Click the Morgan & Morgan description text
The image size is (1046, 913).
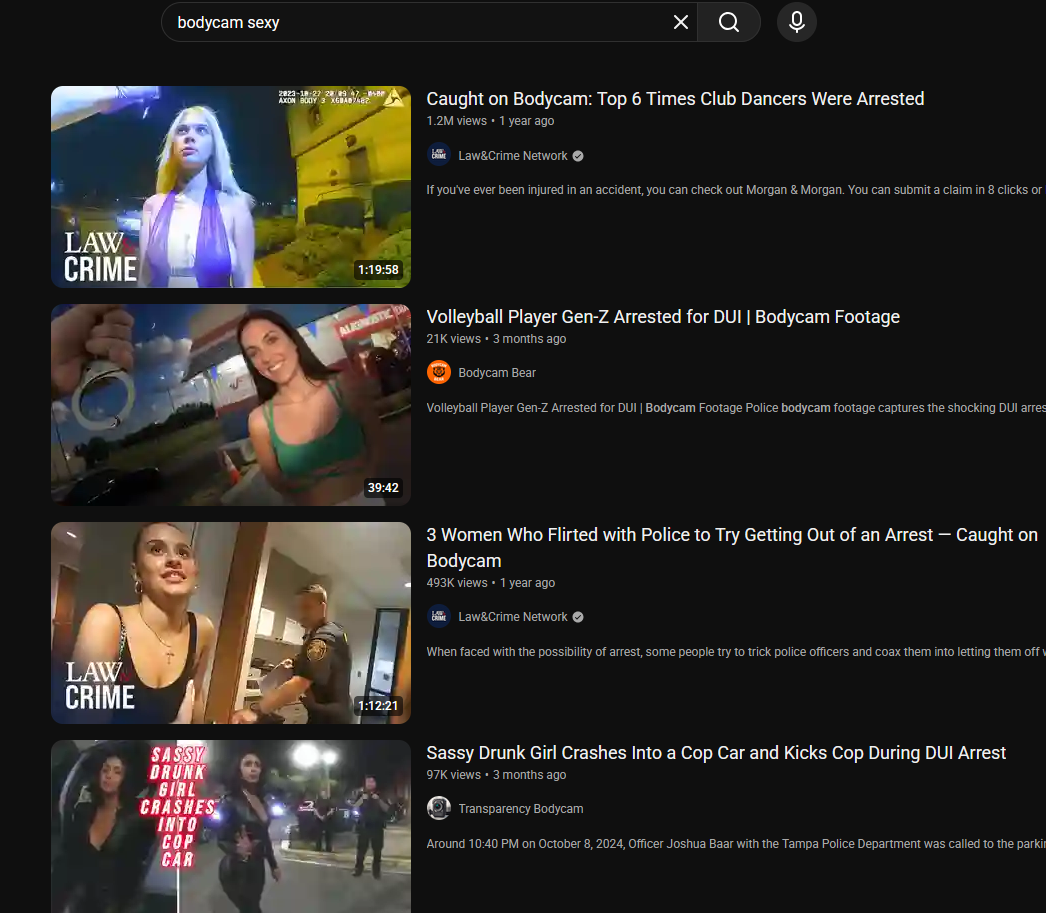pyautogui.click(x=736, y=190)
